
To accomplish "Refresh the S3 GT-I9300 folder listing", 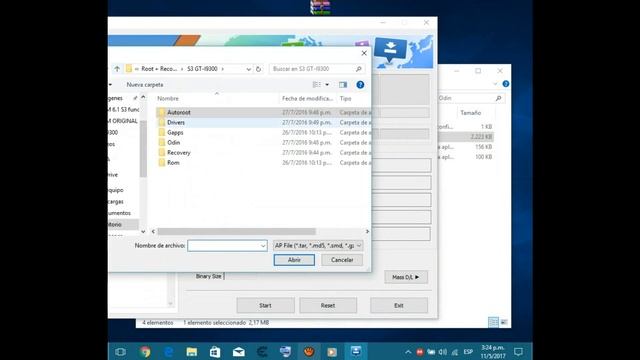I will [258, 69].
